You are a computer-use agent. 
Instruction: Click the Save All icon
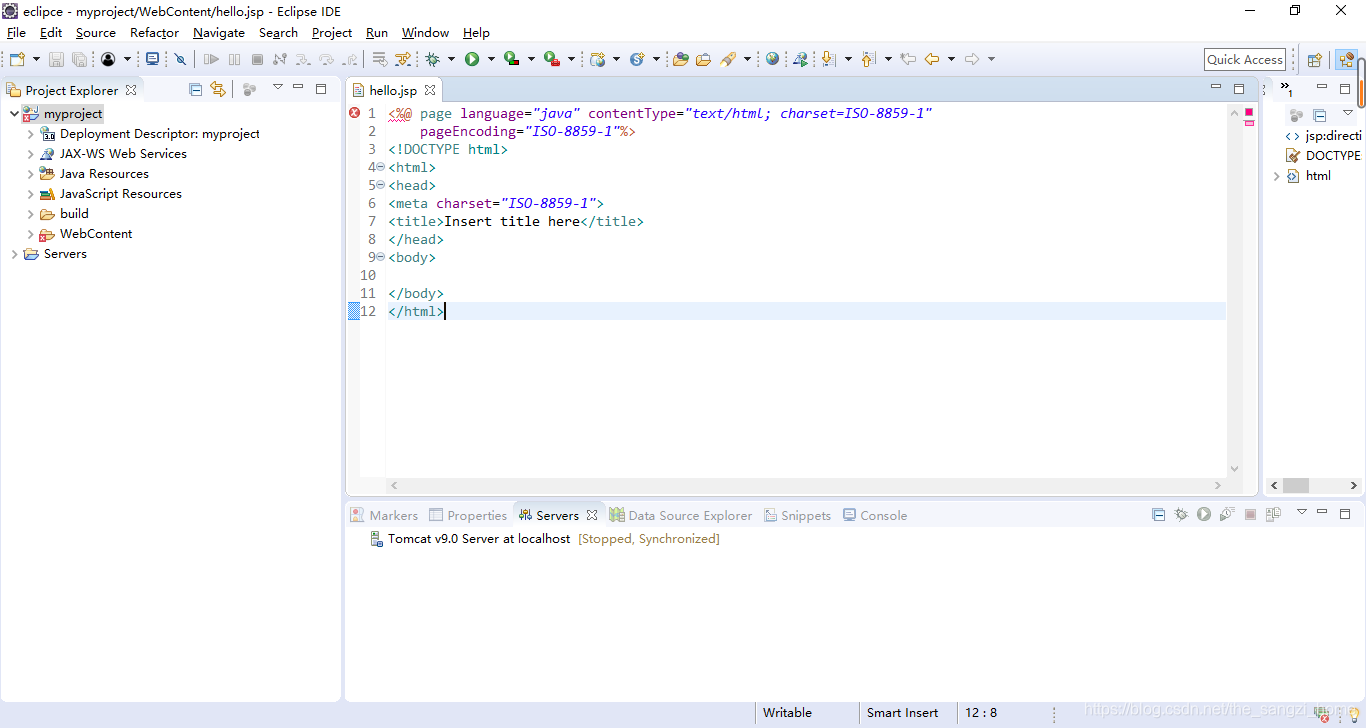(79, 59)
